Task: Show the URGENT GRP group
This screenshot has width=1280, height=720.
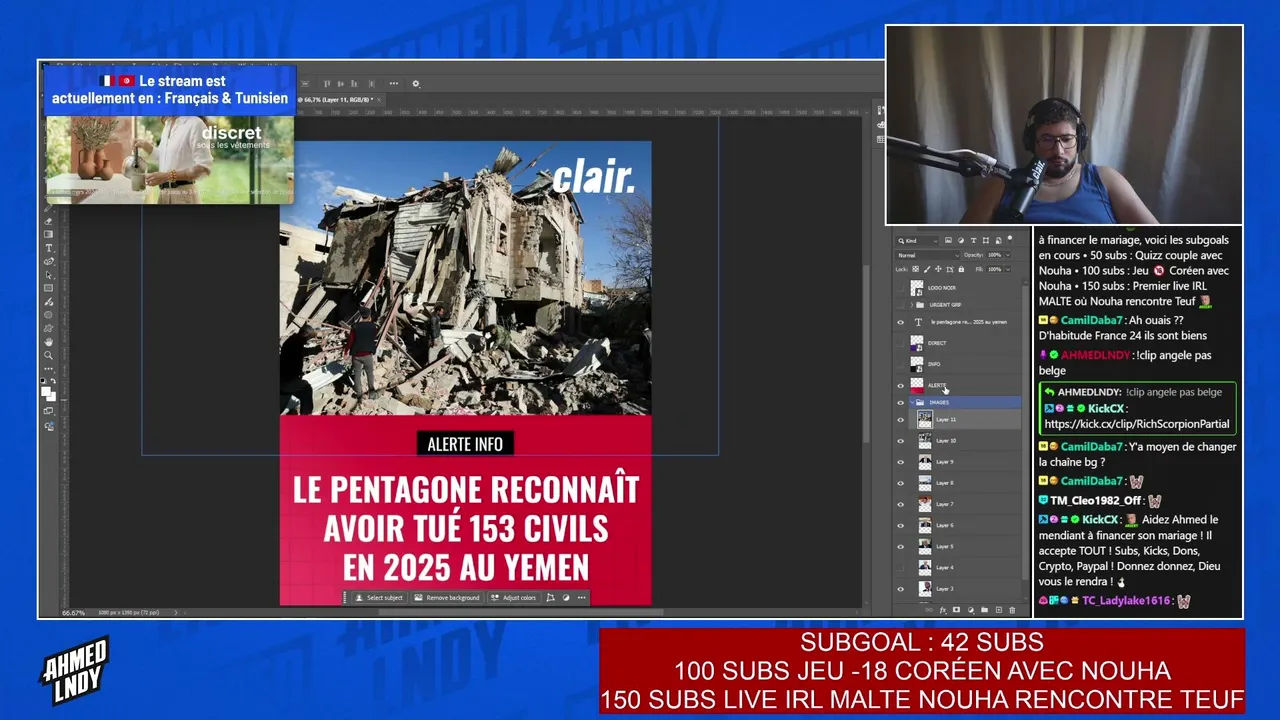Action: (900, 304)
